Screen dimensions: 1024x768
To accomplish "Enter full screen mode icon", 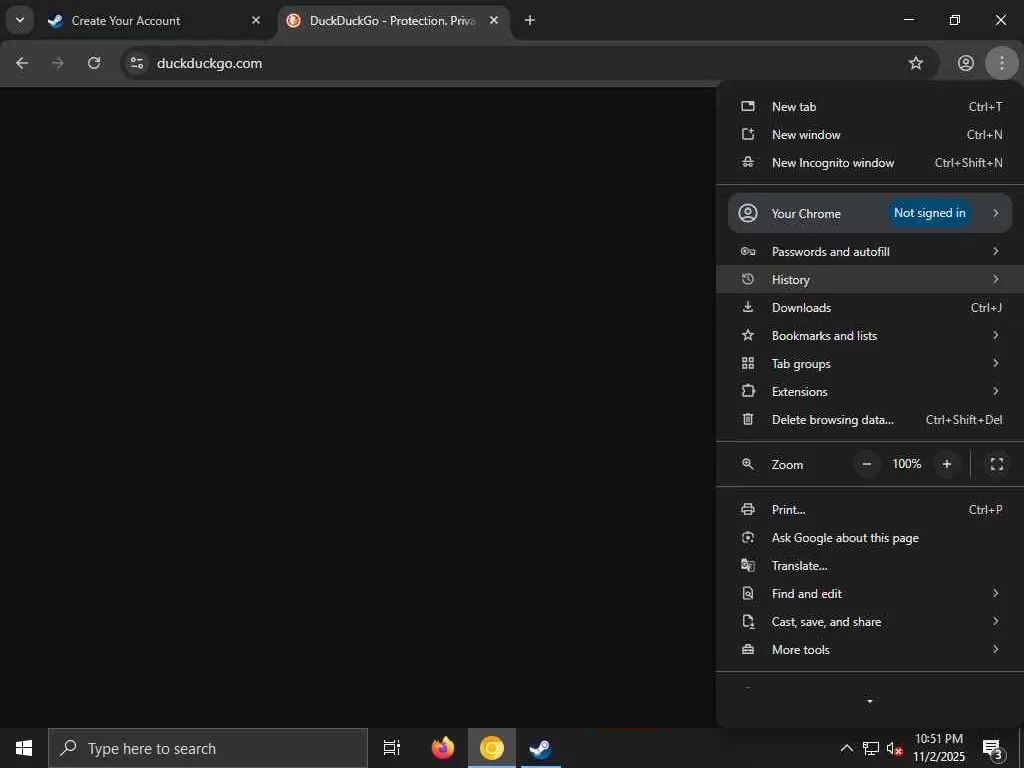I will point(997,464).
